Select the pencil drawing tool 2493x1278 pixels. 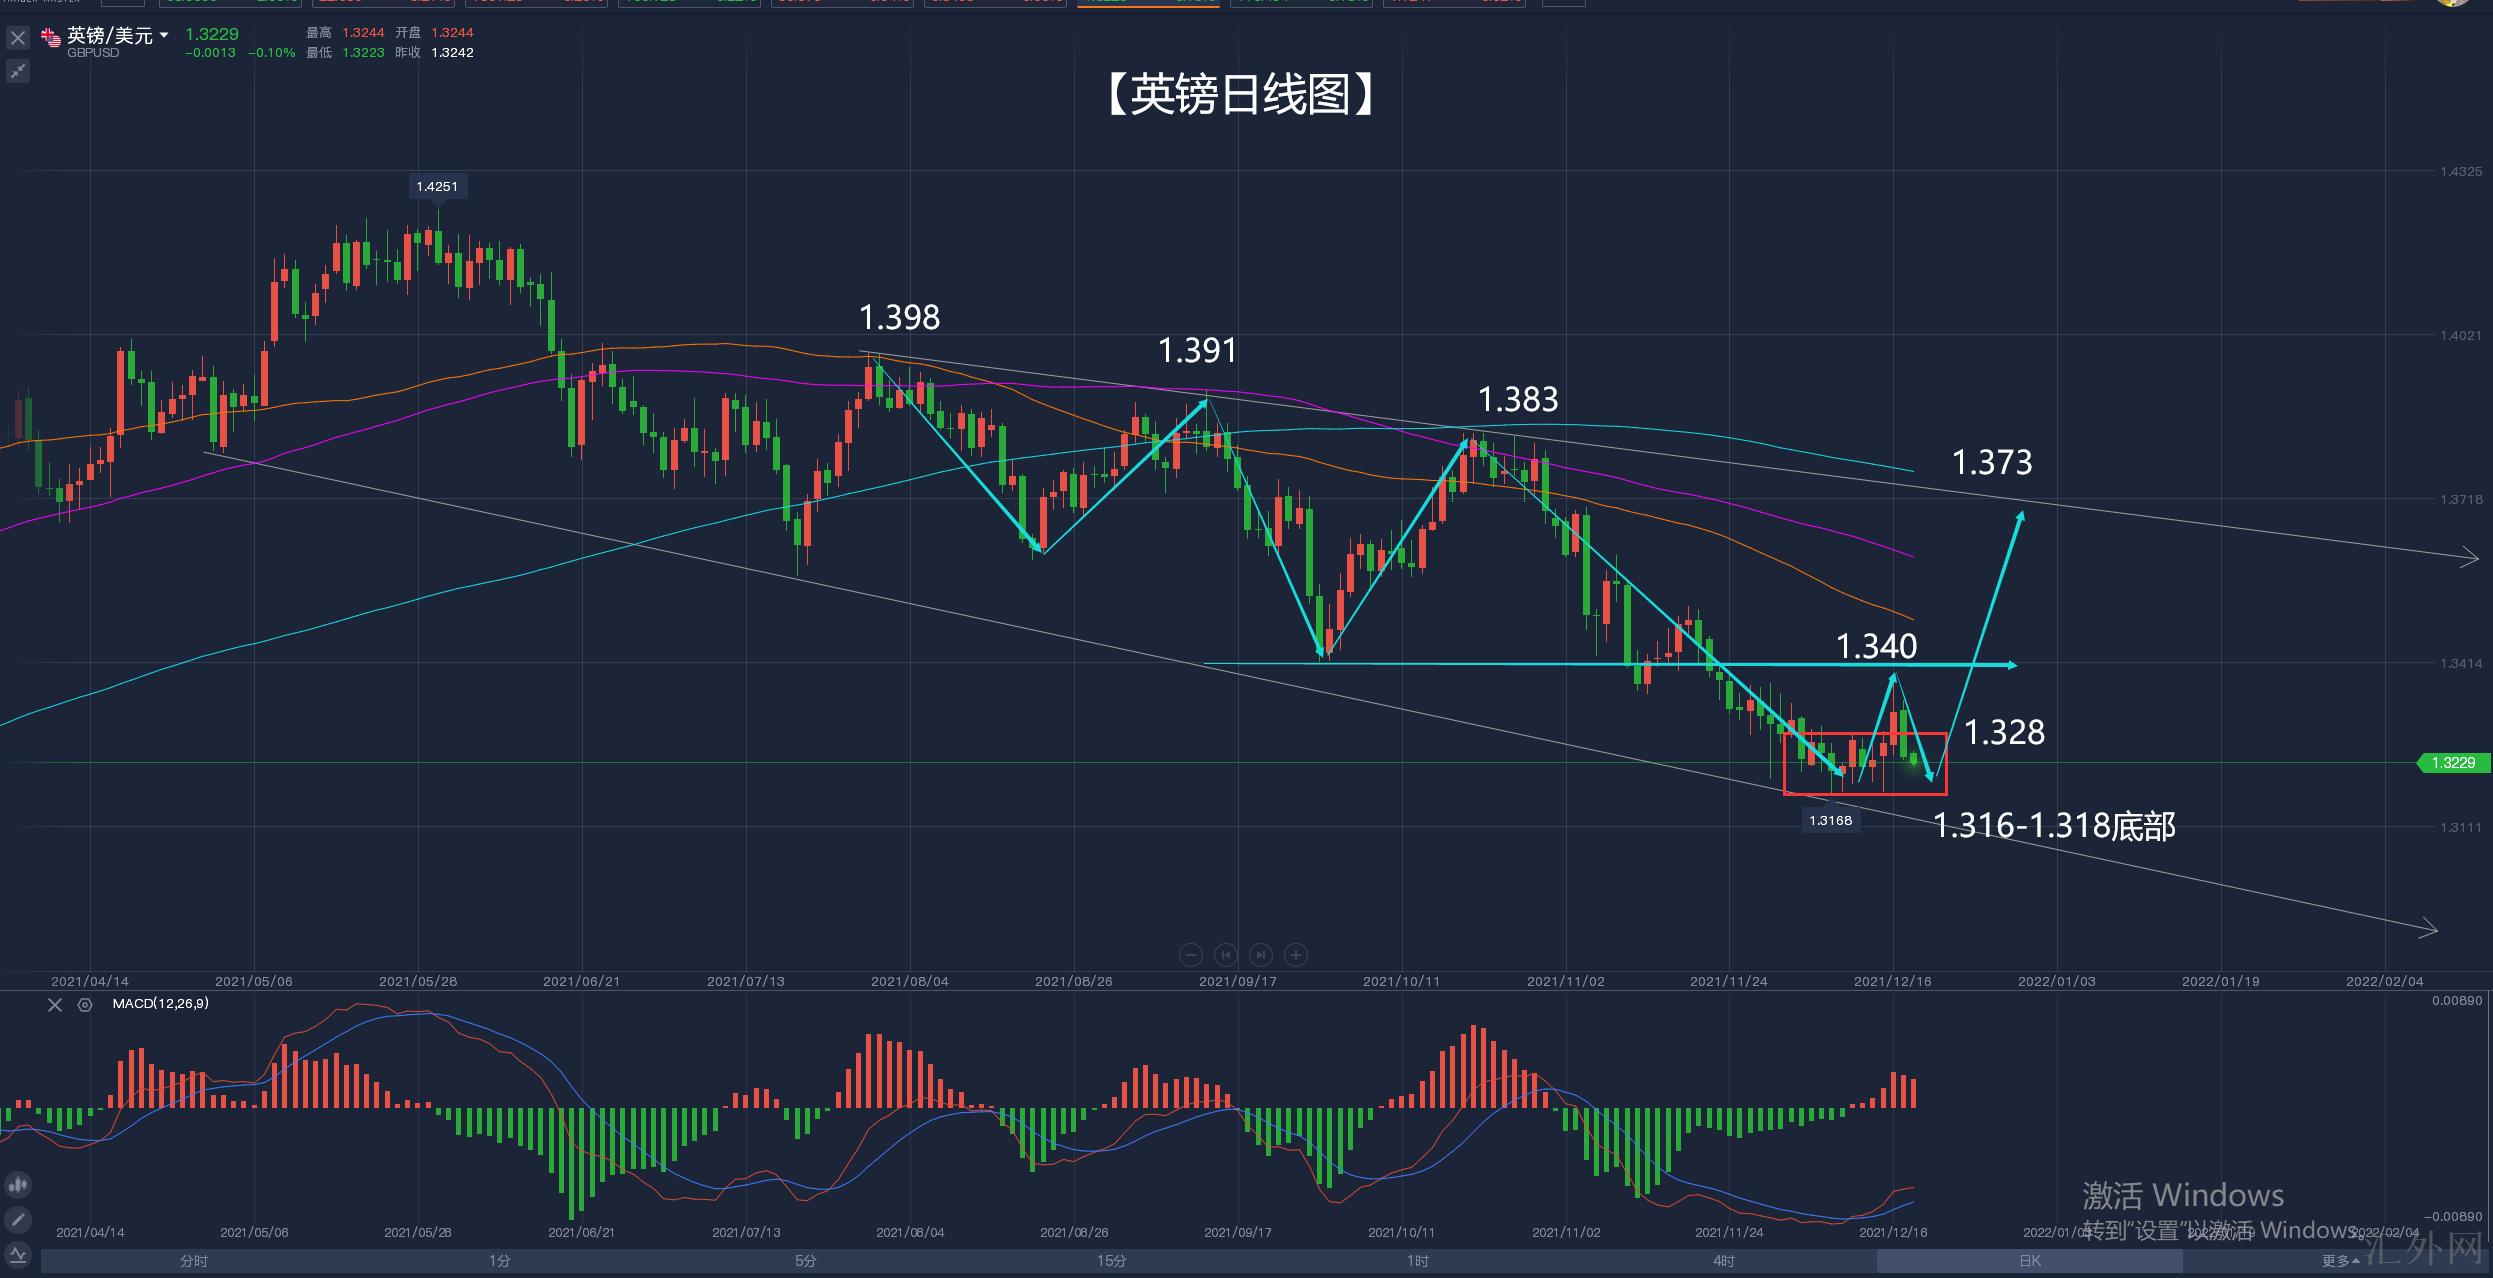coord(17,1220)
